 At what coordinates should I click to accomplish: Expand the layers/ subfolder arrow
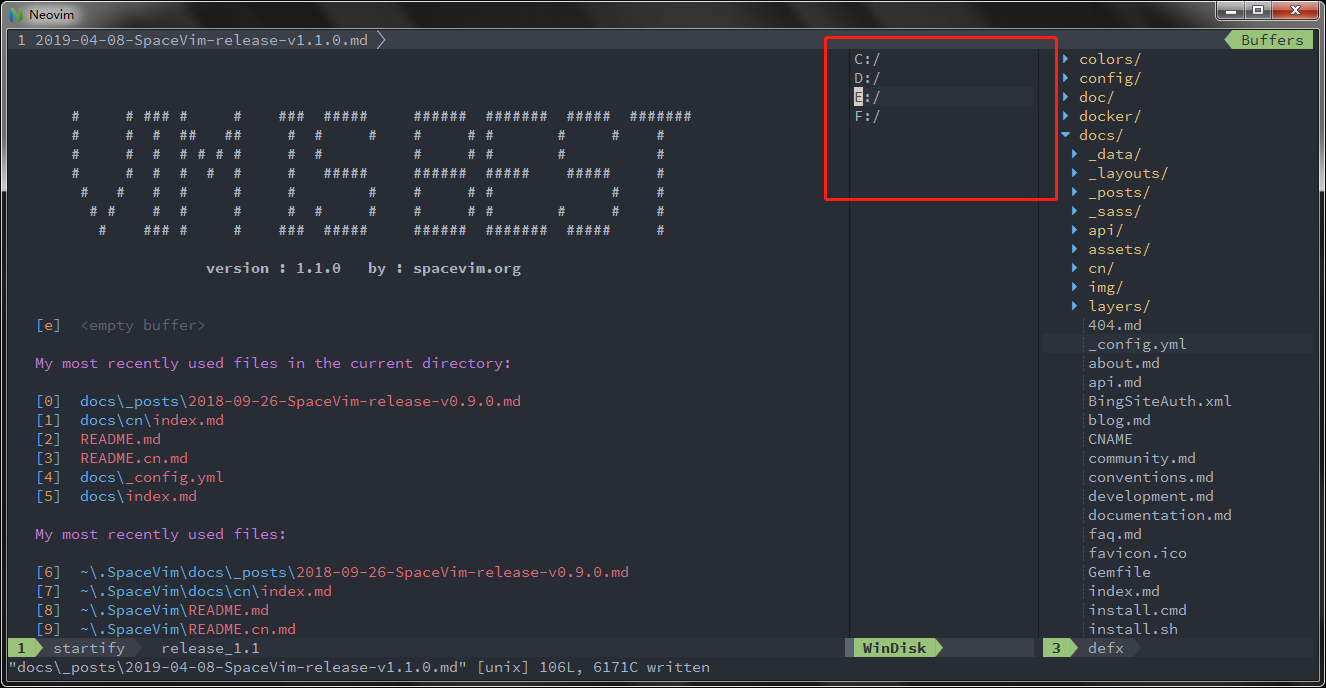coord(1075,306)
